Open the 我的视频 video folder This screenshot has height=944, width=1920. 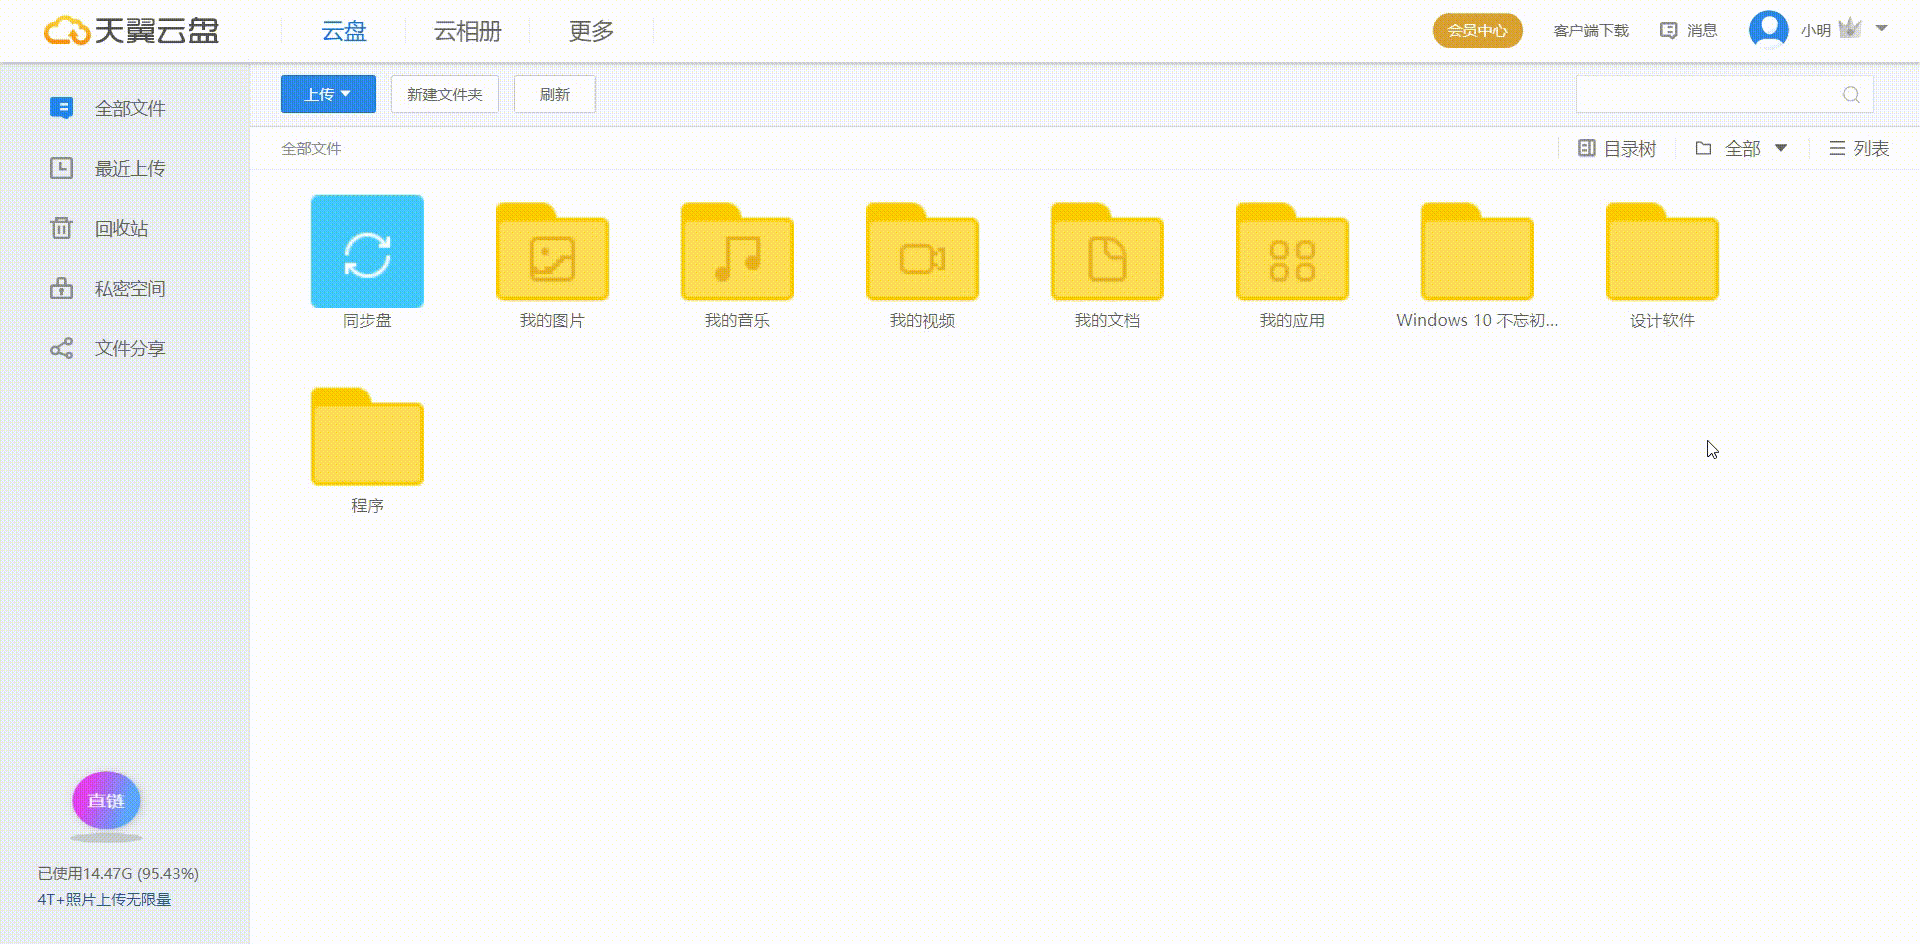(922, 254)
